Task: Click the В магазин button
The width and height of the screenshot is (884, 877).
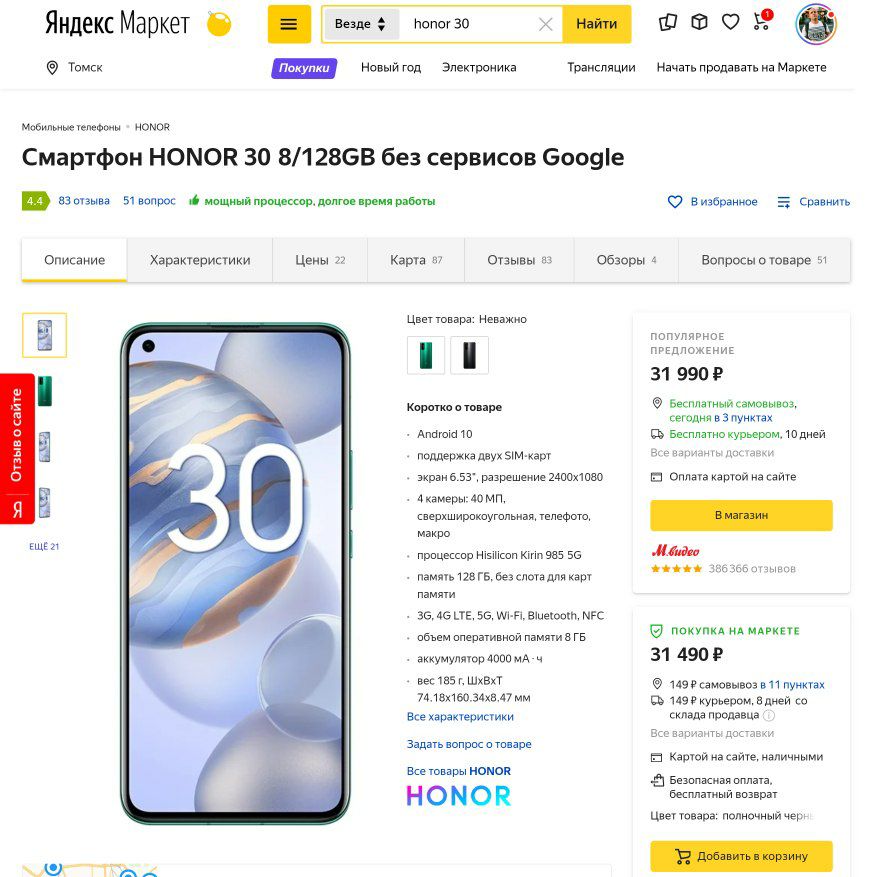Action: click(x=741, y=515)
